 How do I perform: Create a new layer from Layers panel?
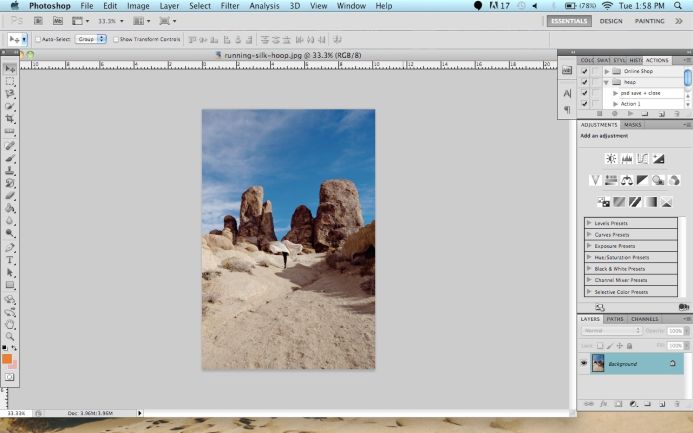[661, 404]
